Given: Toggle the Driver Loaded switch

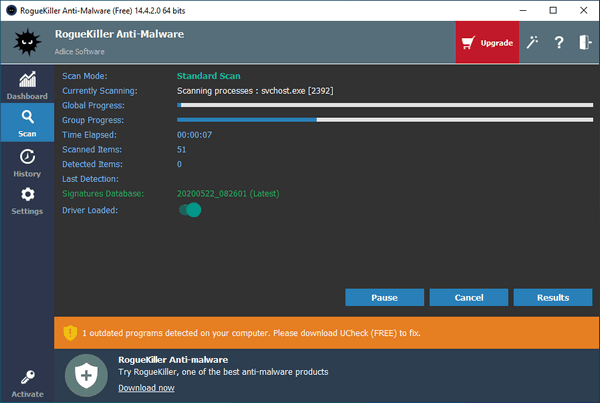Looking at the screenshot, I should tap(190, 210).
